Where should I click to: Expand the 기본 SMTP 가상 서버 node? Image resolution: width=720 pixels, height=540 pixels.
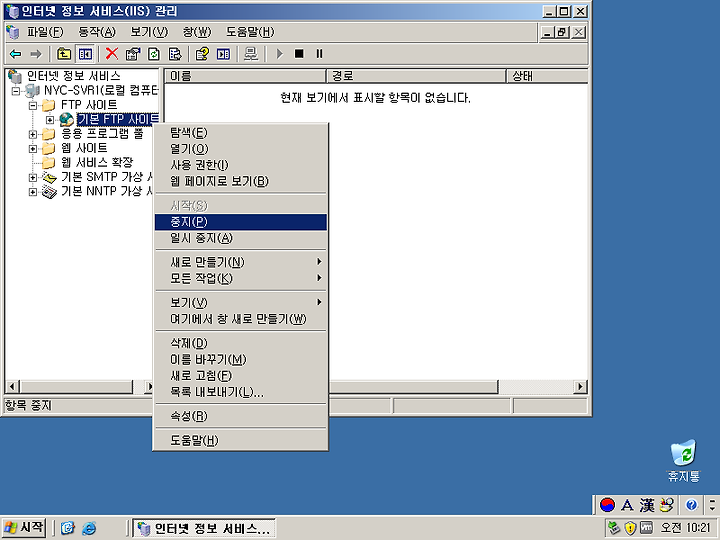point(33,177)
